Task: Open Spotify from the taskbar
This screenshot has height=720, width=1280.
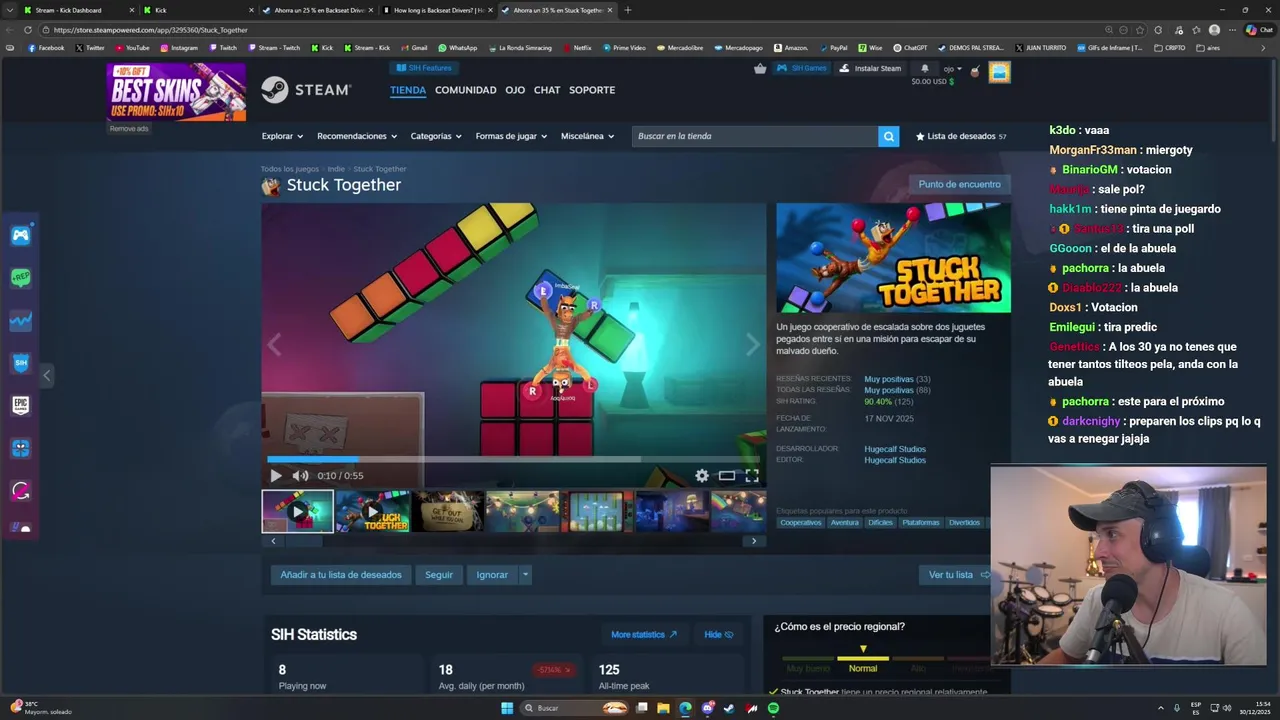Action: pos(773,708)
